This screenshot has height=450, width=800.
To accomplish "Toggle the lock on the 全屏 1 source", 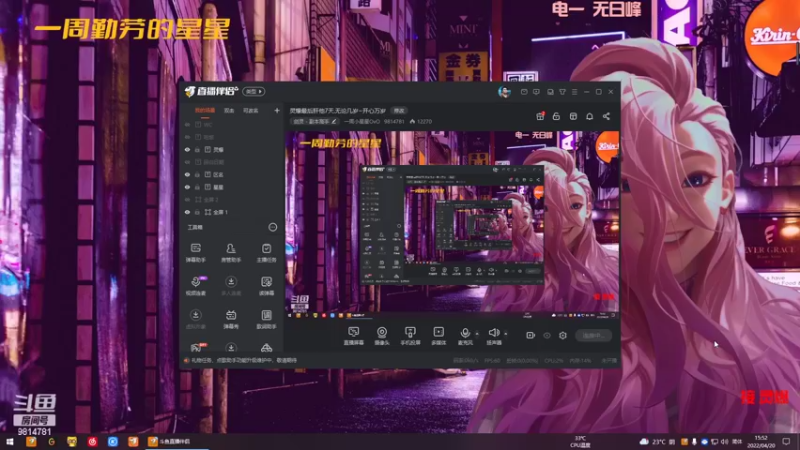I will tap(197, 212).
